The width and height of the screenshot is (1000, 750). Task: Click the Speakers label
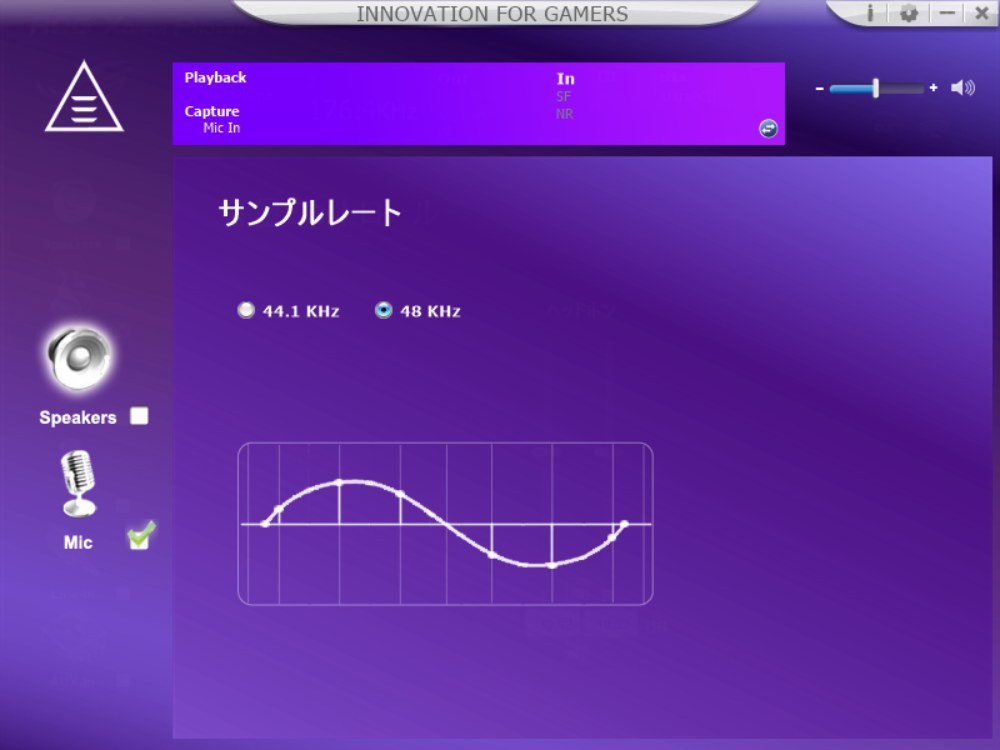pos(78,418)
